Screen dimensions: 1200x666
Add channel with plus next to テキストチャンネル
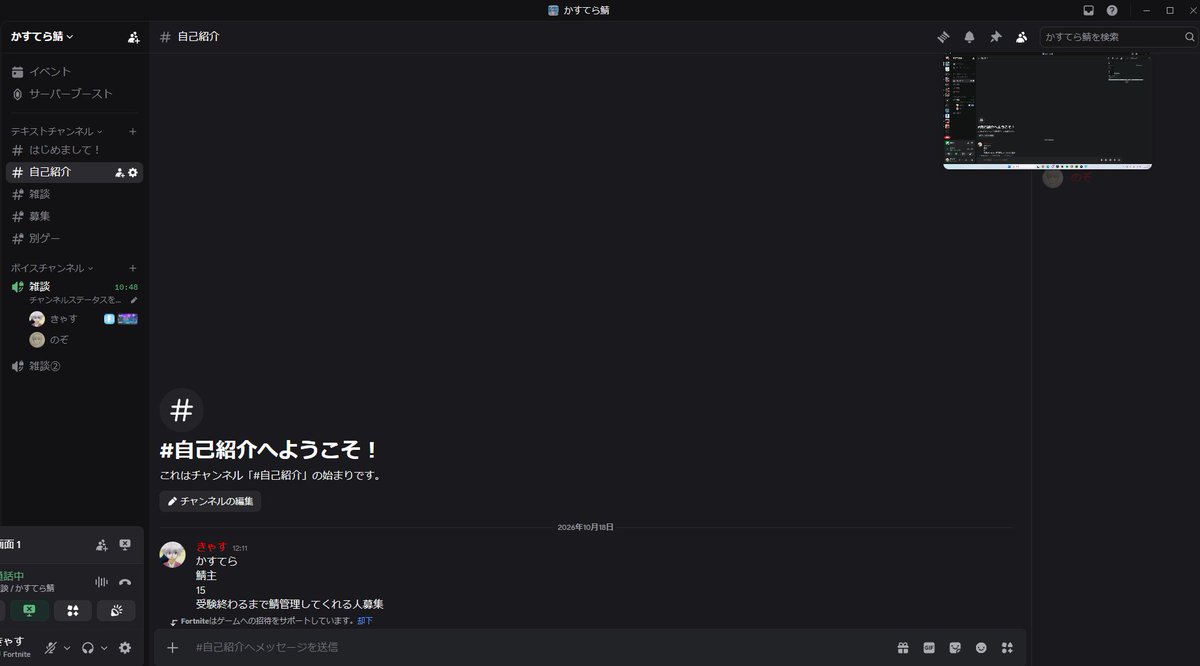[133, 131]
